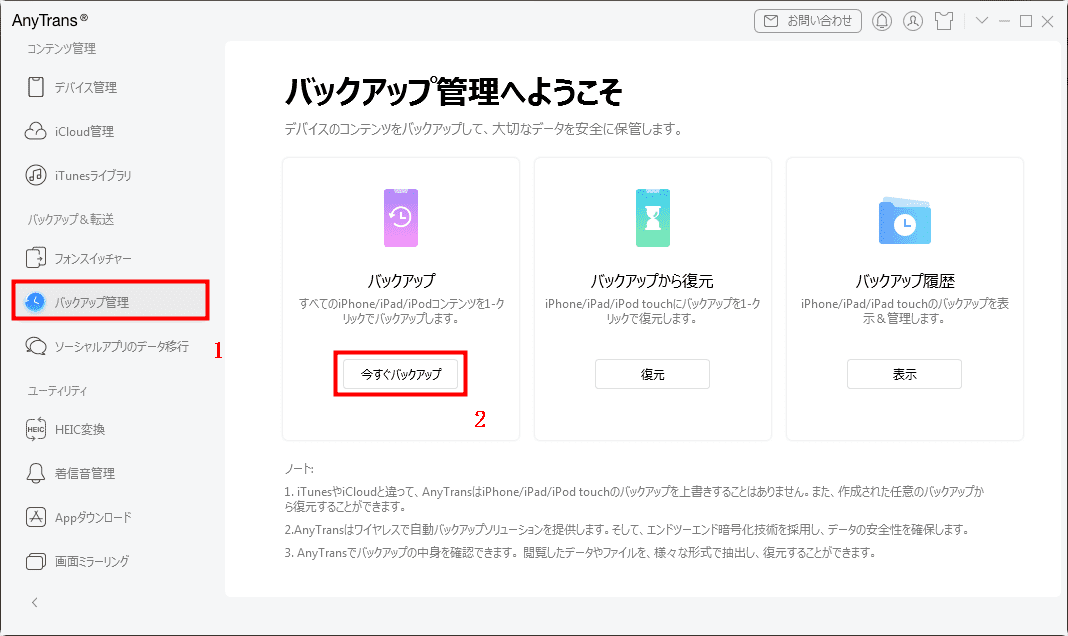This screenshot has height=636, width=1068.
Task: Click the 画面ミラーリング screen icon
Action: [x=35, y=561]
